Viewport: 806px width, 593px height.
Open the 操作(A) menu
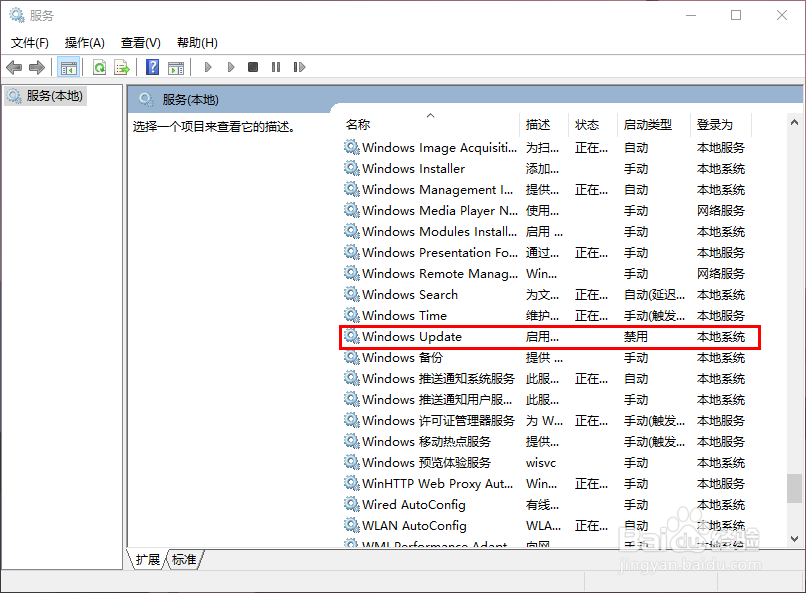tap(85, 43)
